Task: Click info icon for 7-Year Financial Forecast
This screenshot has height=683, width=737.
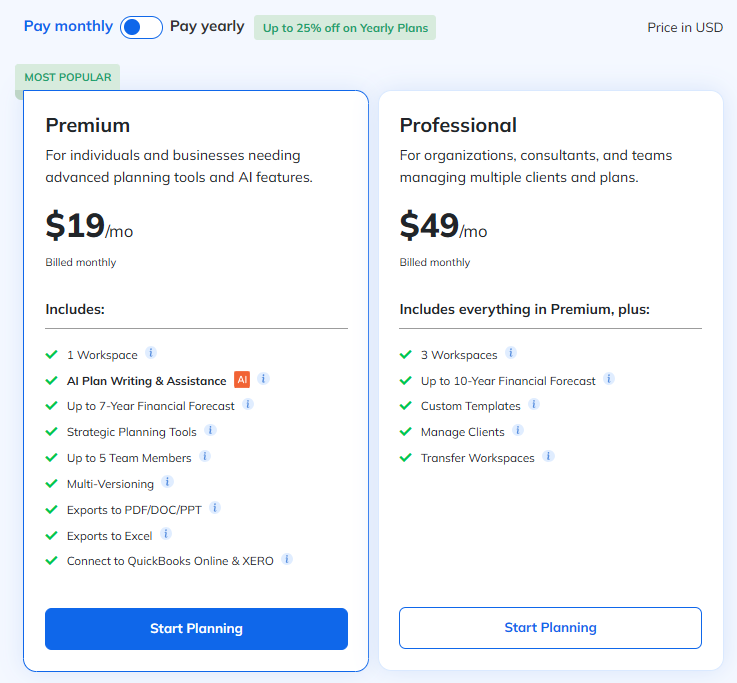Action: (x=248, y=405)
